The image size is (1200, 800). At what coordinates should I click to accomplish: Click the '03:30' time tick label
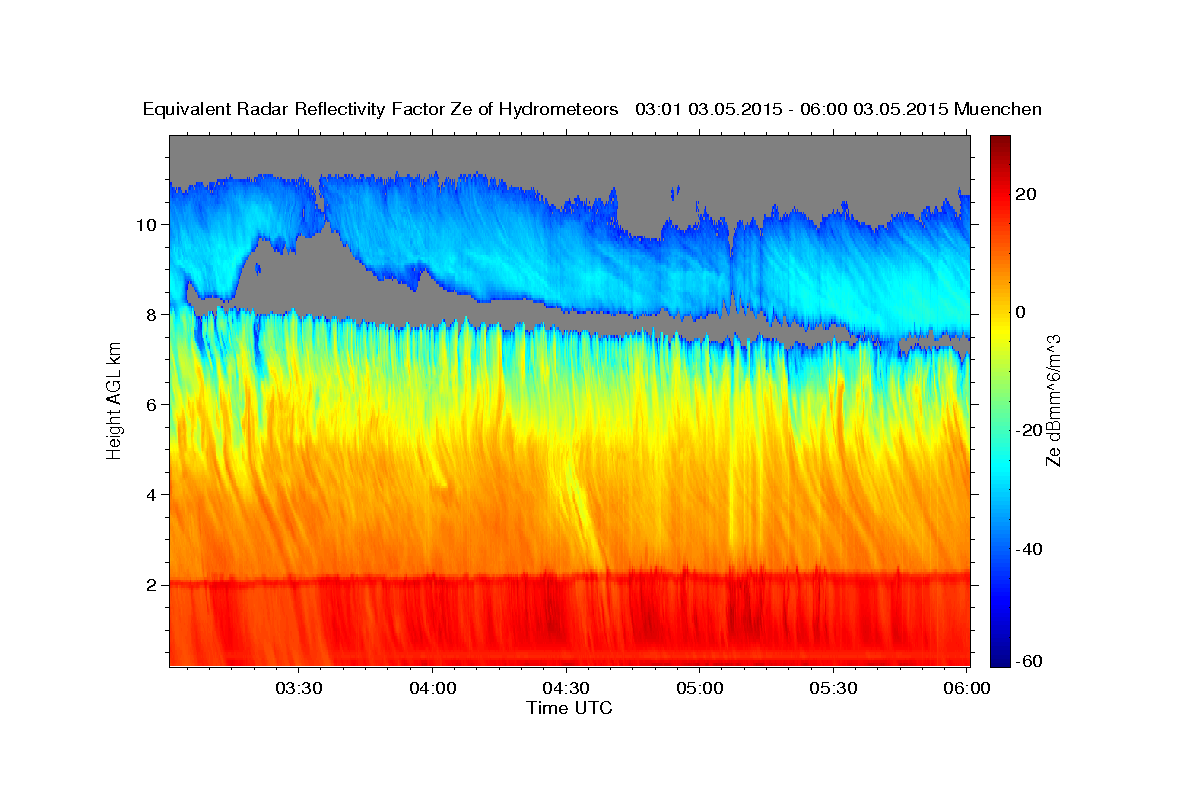coord(299,689)
